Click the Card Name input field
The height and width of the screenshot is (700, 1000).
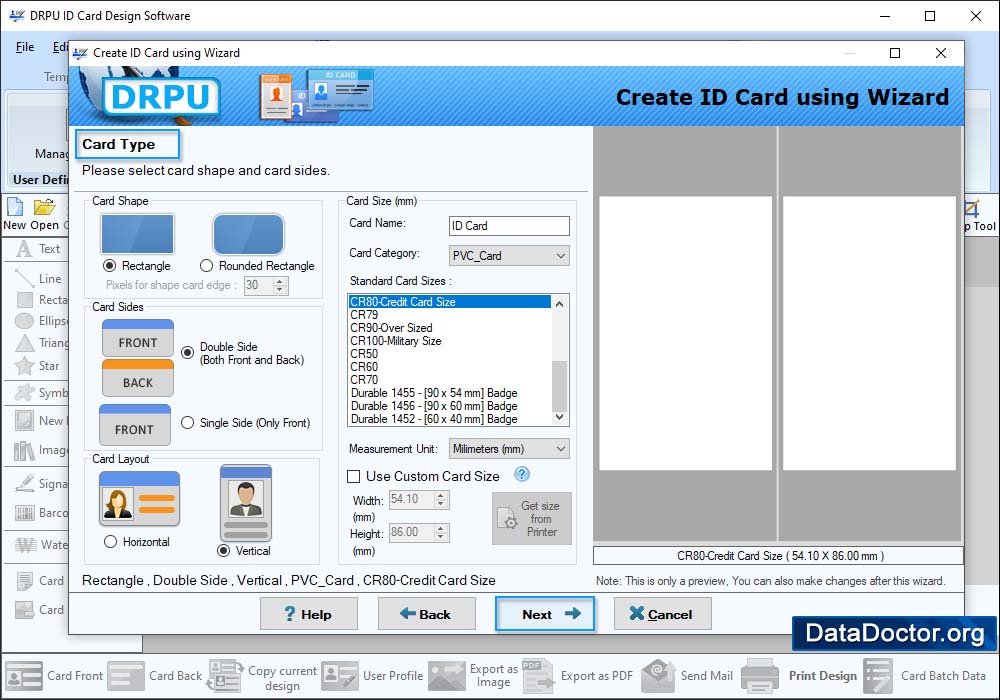[x=509, y=226]
